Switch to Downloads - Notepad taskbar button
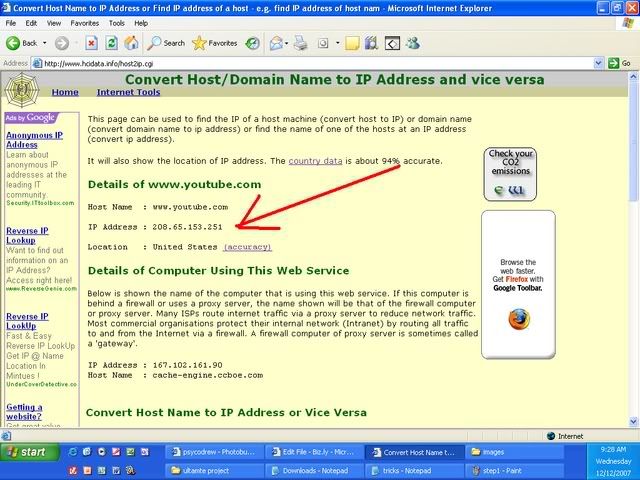This screenshot has height=480, width=640. tap(314, 471)
